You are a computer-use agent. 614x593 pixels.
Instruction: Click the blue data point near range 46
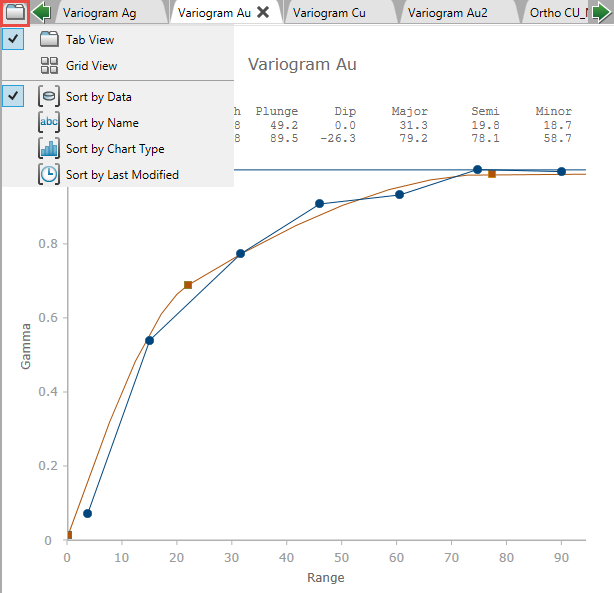pyautogui.click(x=320, y=203)
